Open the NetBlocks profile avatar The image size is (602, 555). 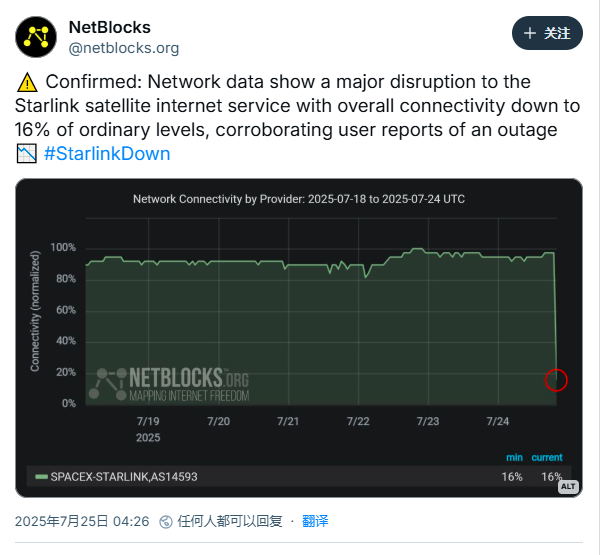point(36,37)
